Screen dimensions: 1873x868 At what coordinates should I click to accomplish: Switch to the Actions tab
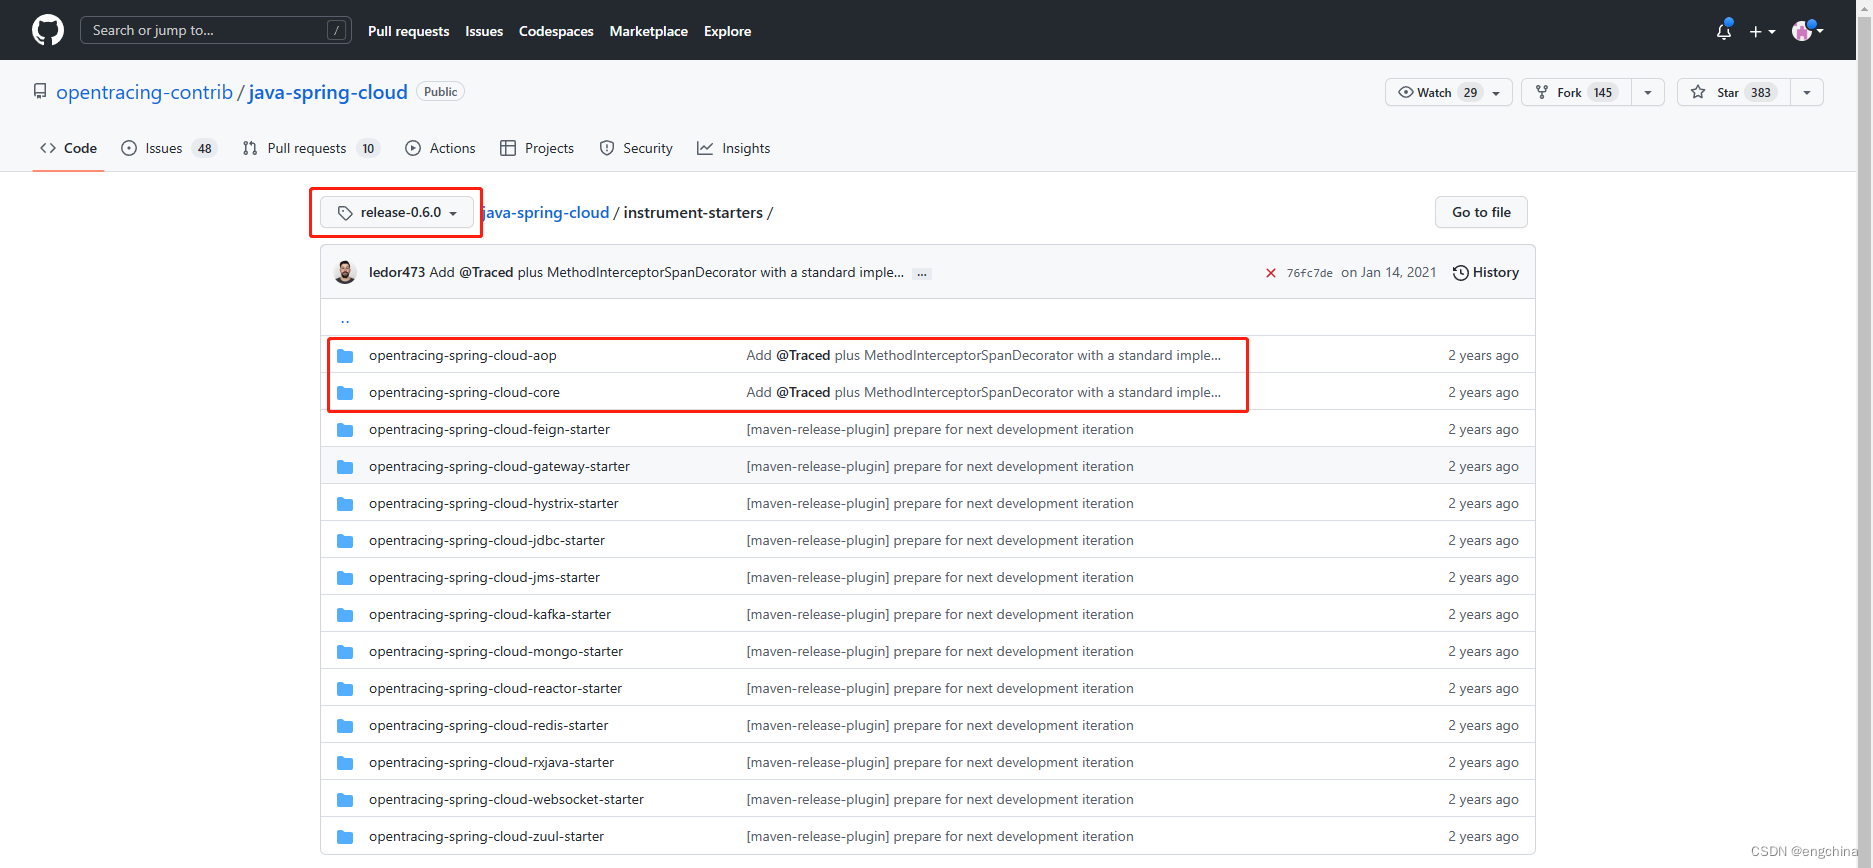click(440, 148)
